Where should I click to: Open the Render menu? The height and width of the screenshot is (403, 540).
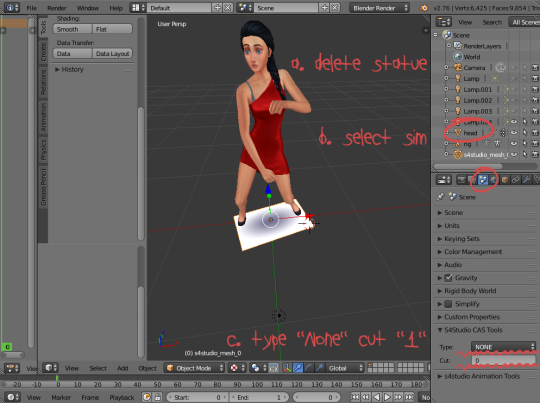[x=57, y=8]
